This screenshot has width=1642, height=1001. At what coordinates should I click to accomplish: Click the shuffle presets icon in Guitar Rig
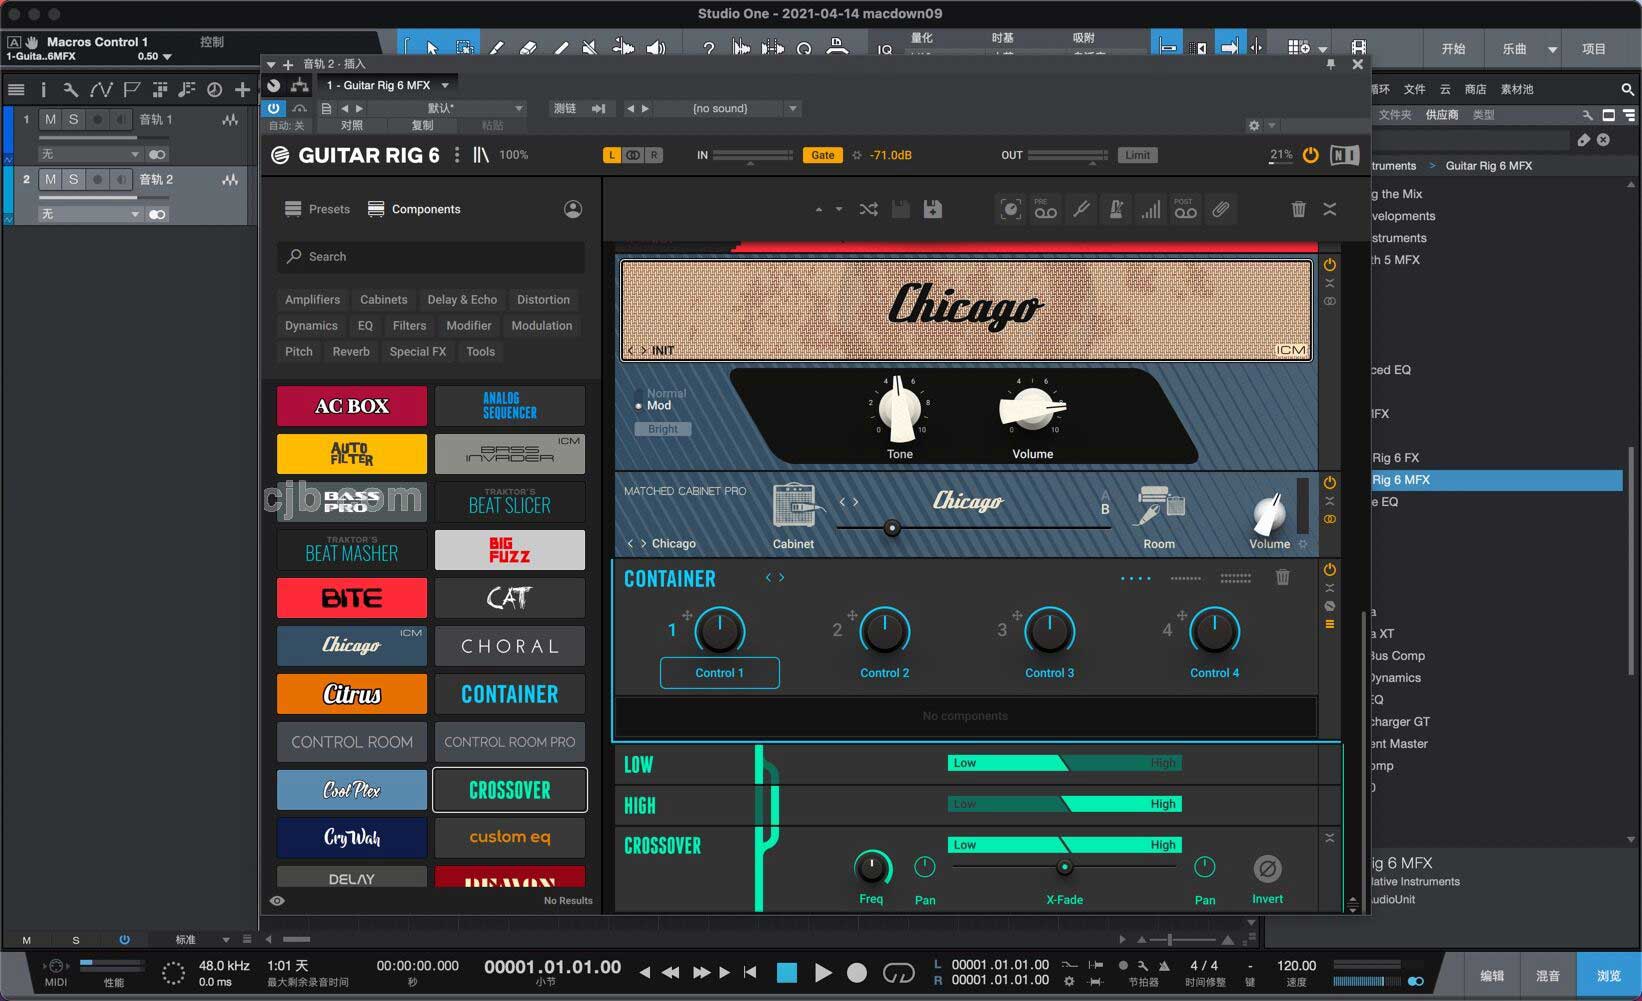click(868, 209)
